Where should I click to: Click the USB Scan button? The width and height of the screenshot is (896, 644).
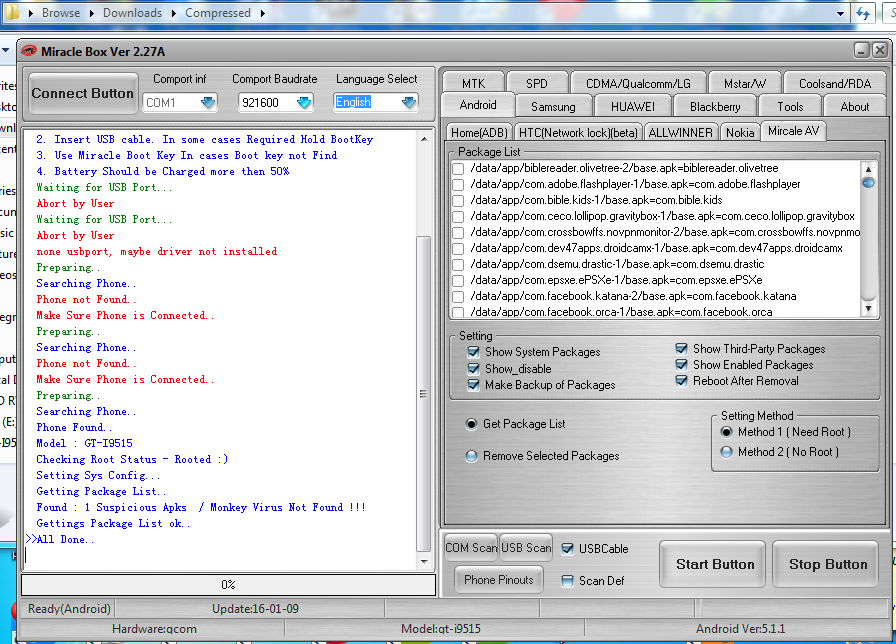526,548
